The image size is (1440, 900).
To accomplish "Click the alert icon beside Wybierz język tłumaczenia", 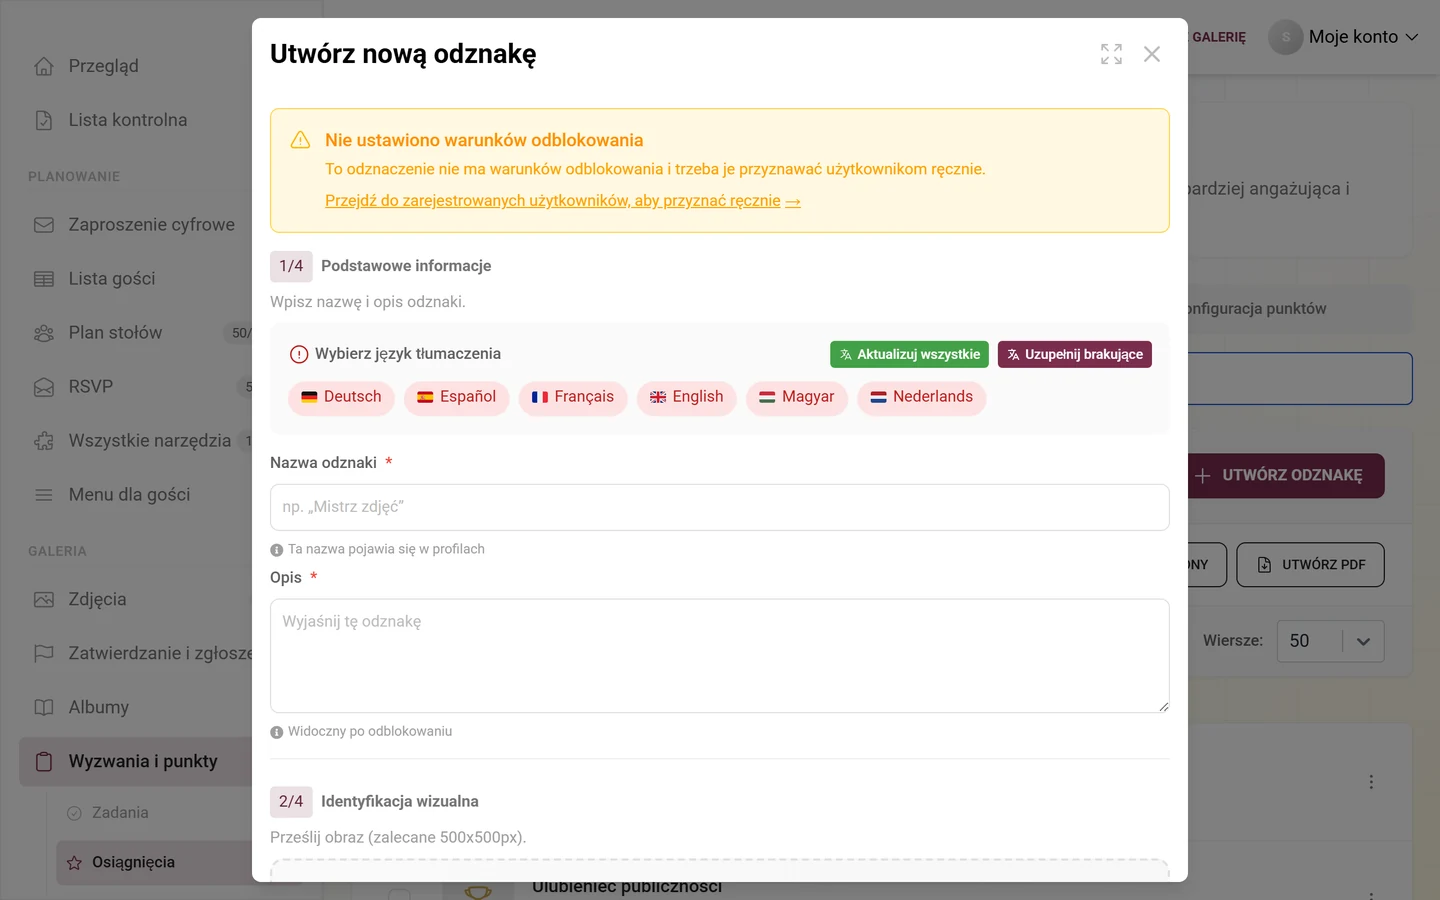I will (x=299, y=354).
